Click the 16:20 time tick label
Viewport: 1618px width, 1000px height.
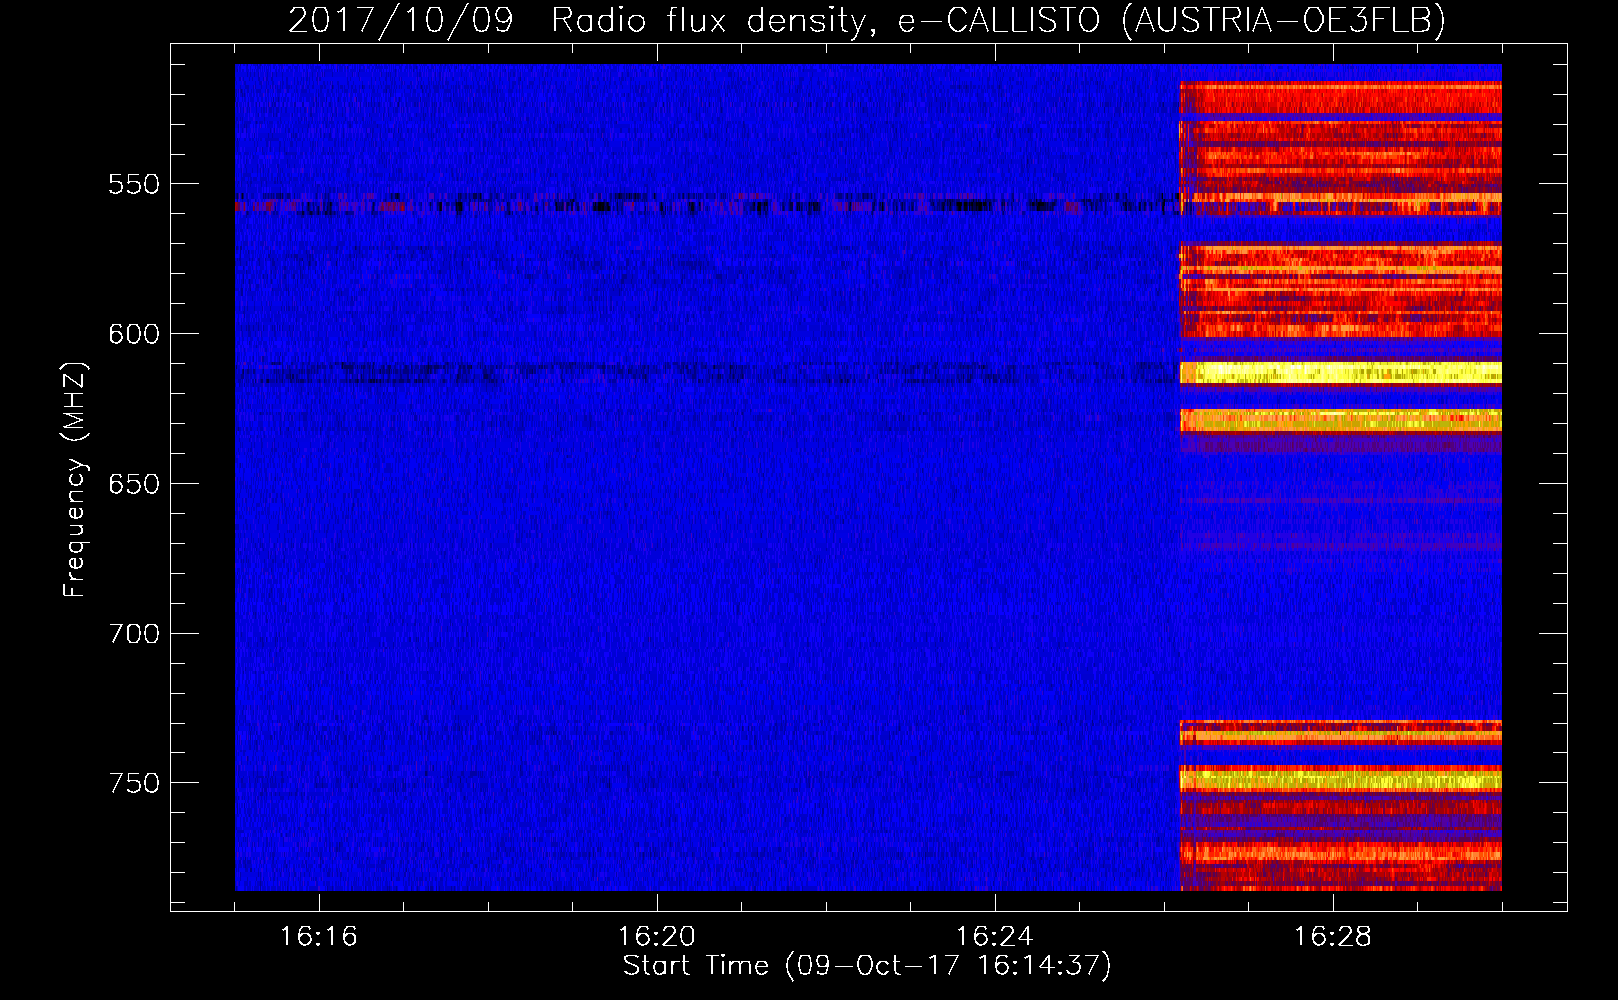pos(656,936)
